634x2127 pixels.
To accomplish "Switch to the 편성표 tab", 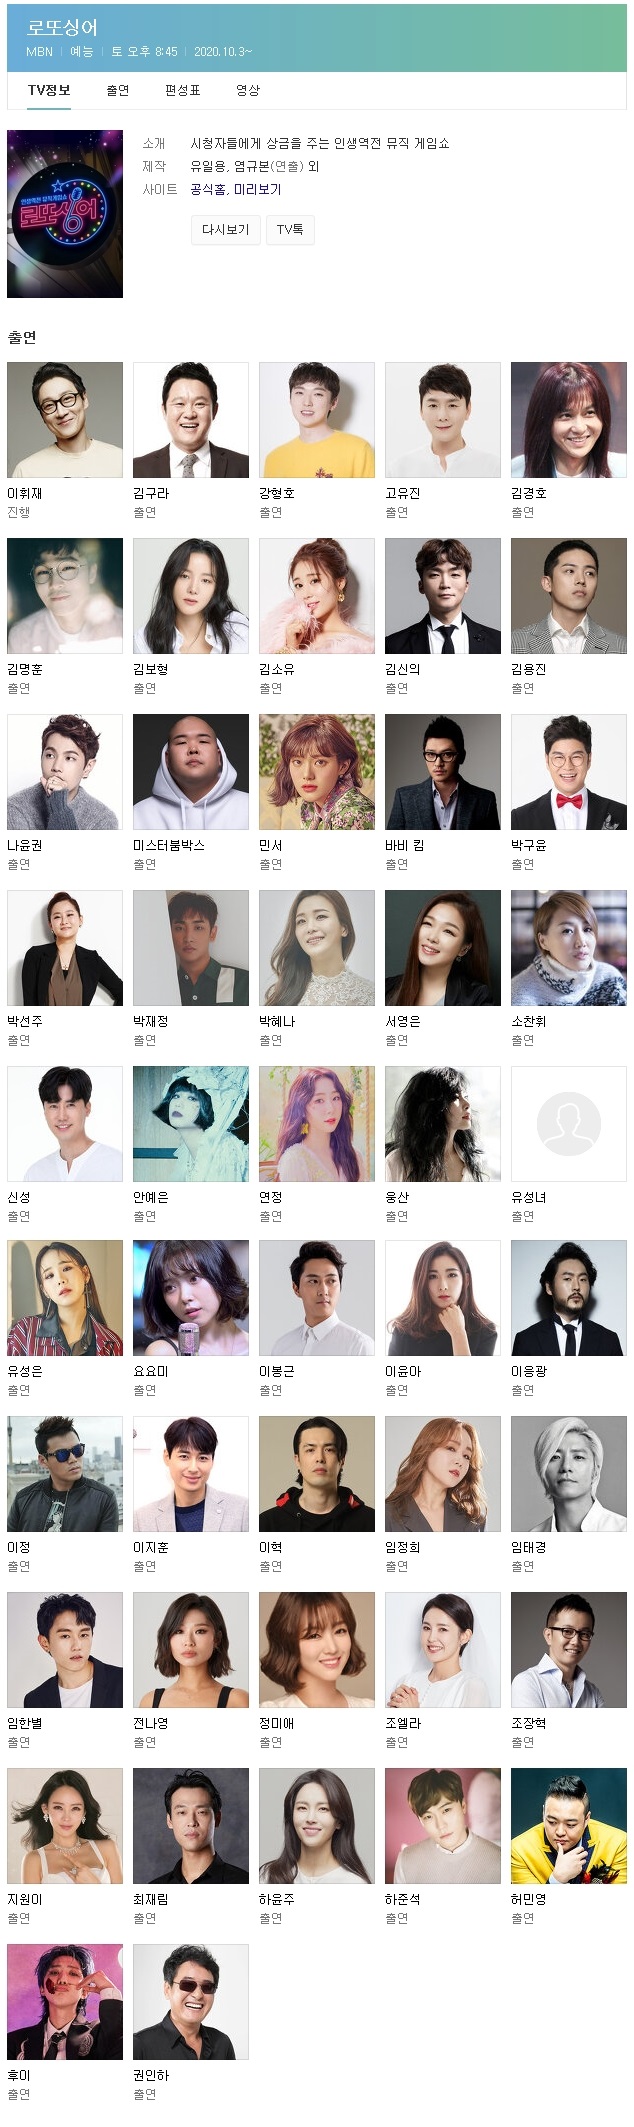I will point(182,90).
